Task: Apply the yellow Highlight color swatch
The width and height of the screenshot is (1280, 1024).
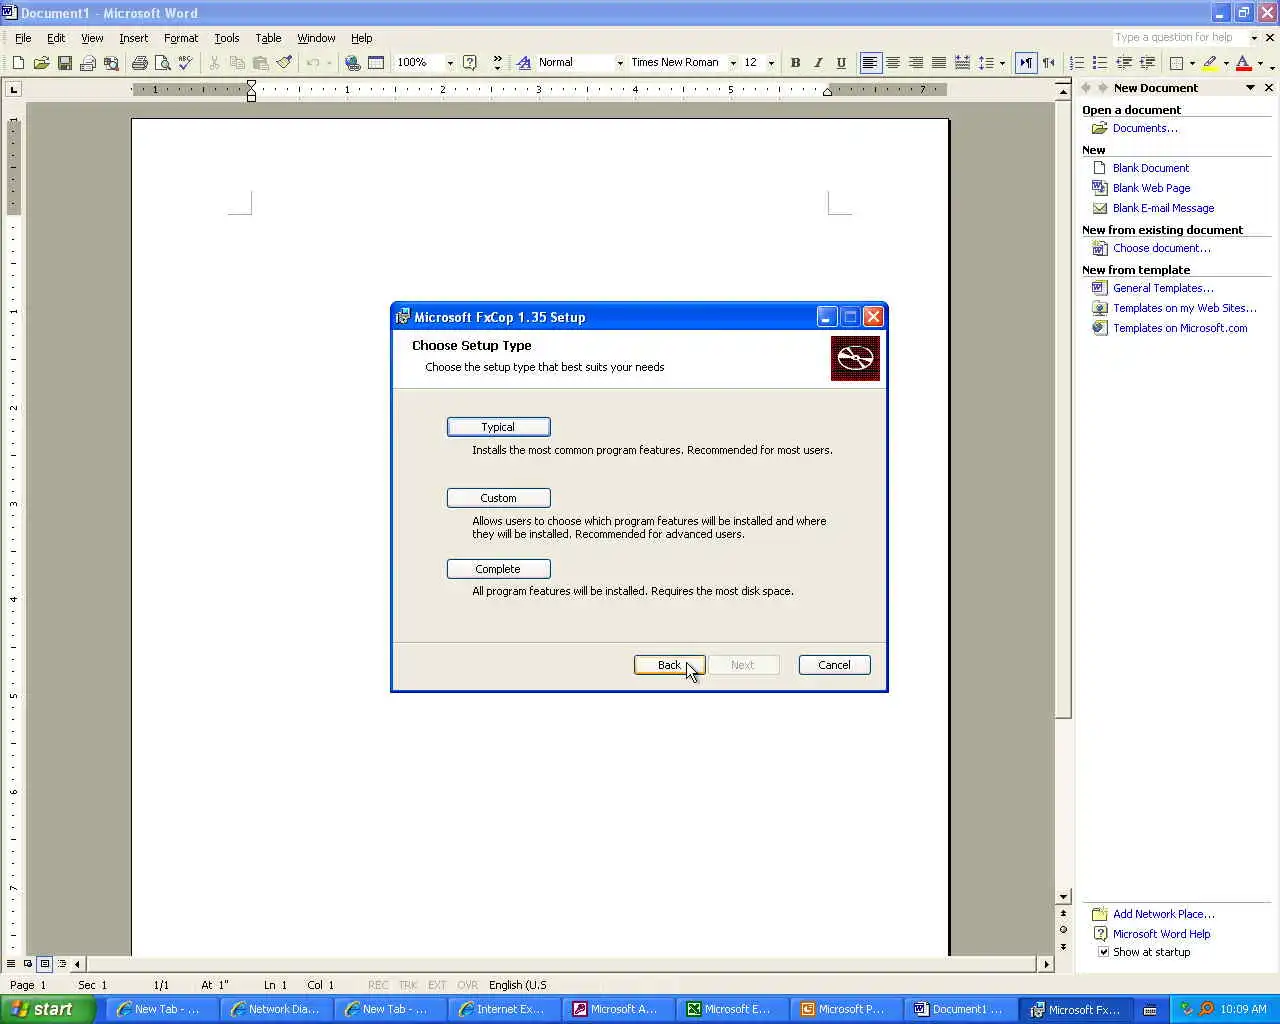Action: [1210, 63]
